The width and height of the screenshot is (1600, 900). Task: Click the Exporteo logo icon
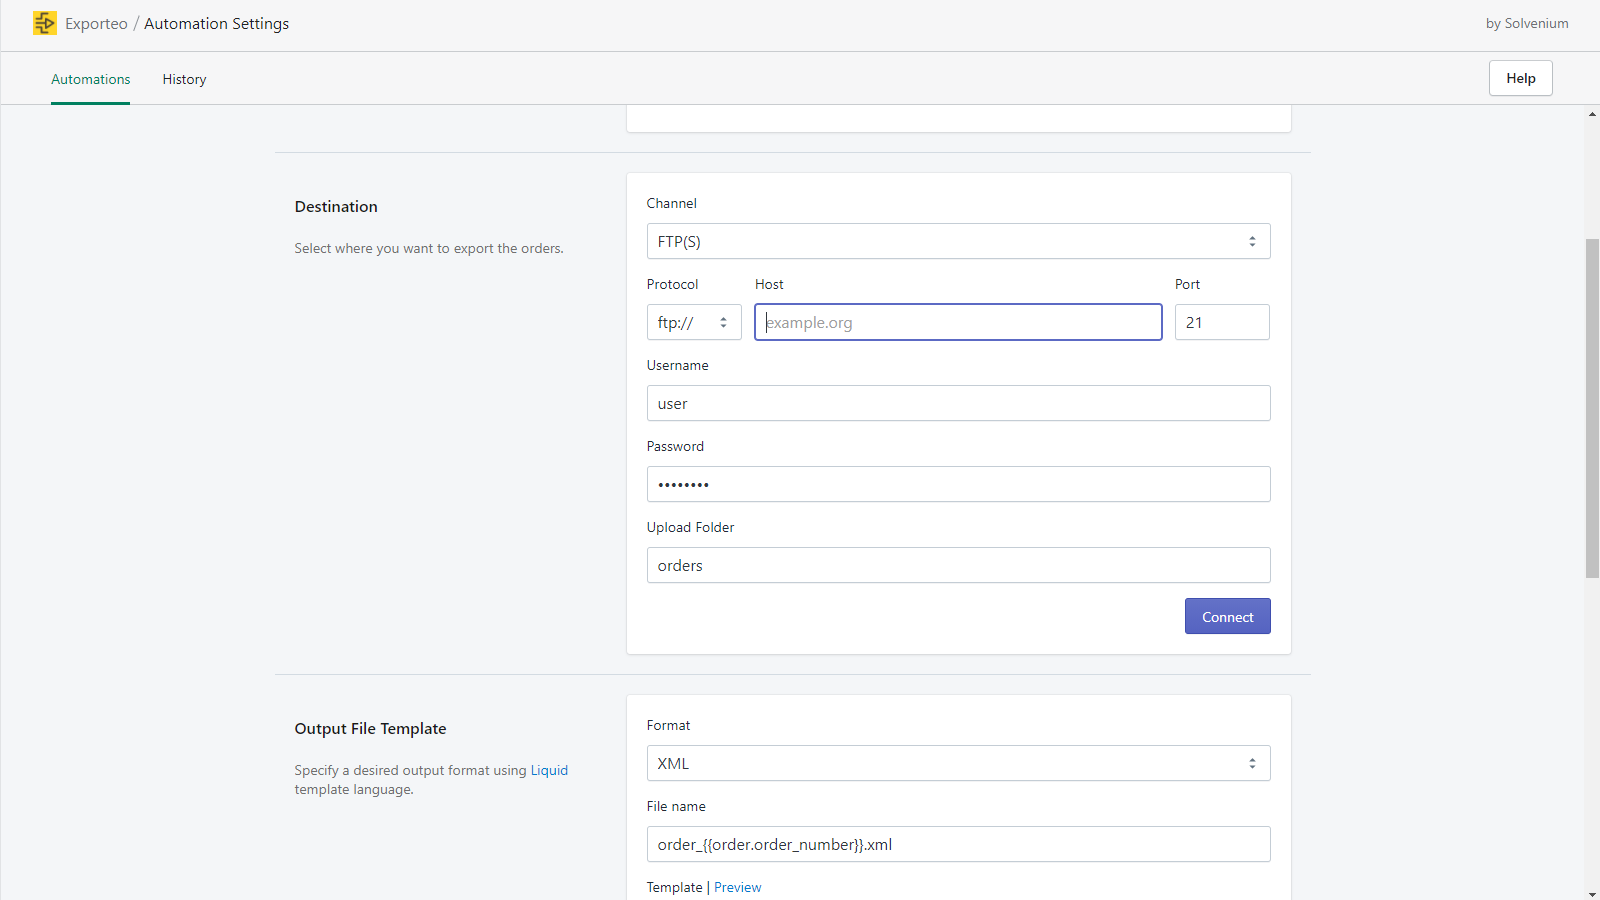click(45, 23)
